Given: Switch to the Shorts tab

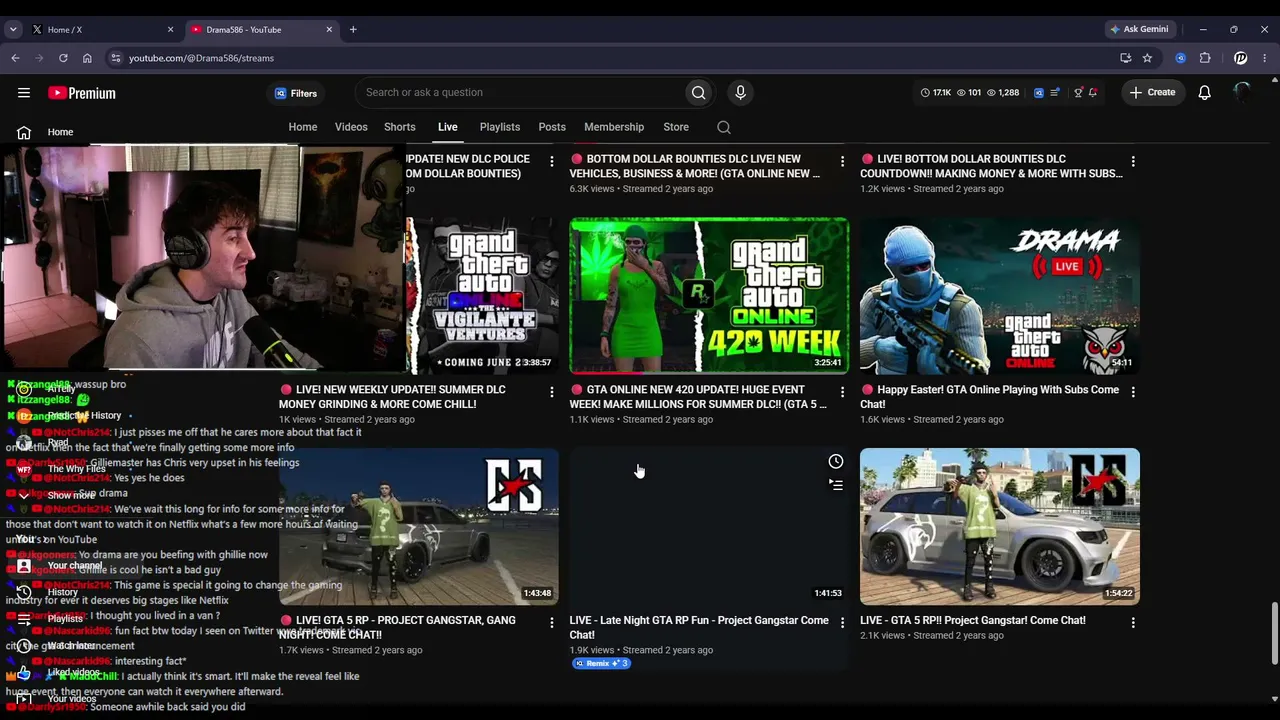Looking at the screenshot, I should pos(400,127).
